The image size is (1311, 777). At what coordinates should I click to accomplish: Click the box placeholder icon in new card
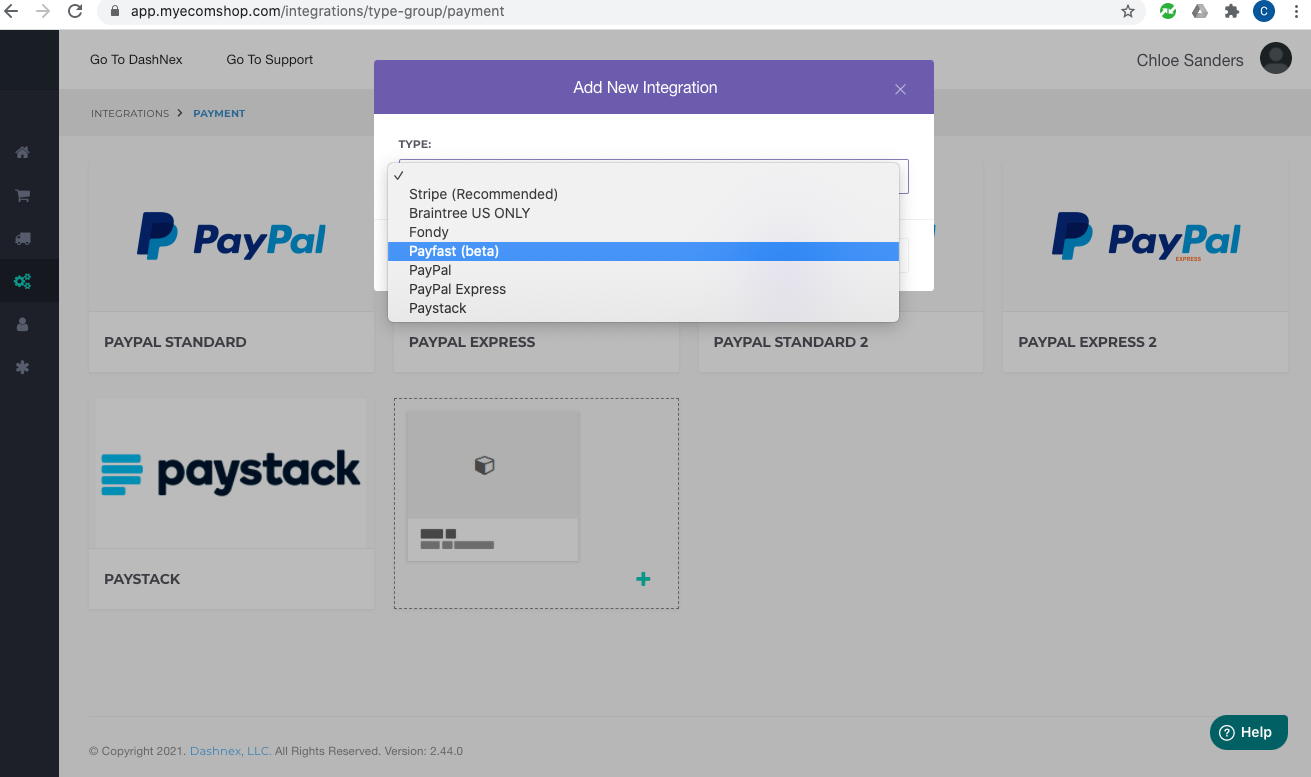(485, 465)
